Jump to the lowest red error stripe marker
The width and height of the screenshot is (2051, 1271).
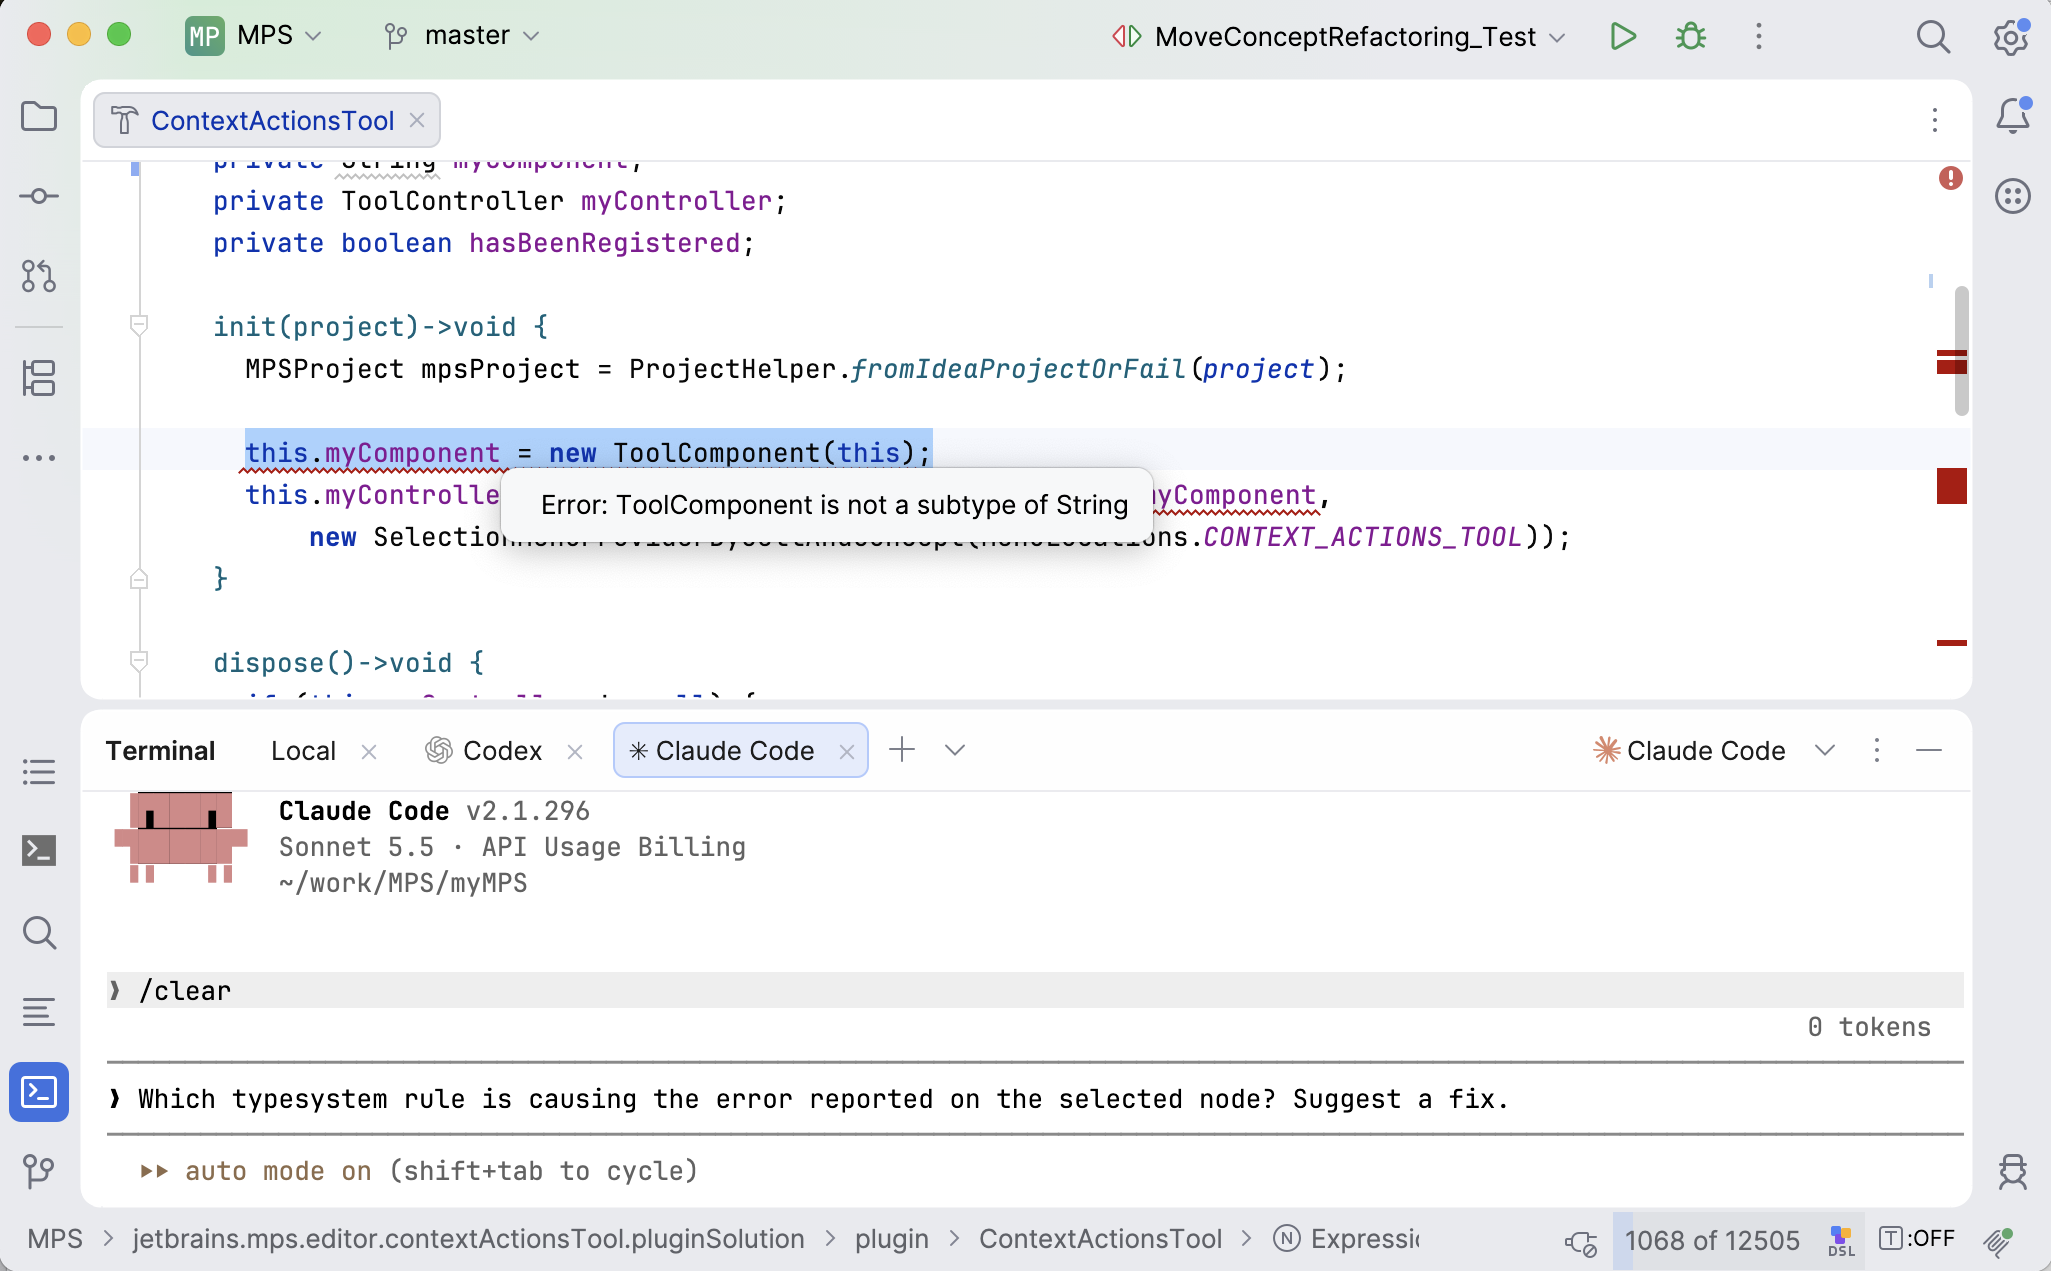1952,643
